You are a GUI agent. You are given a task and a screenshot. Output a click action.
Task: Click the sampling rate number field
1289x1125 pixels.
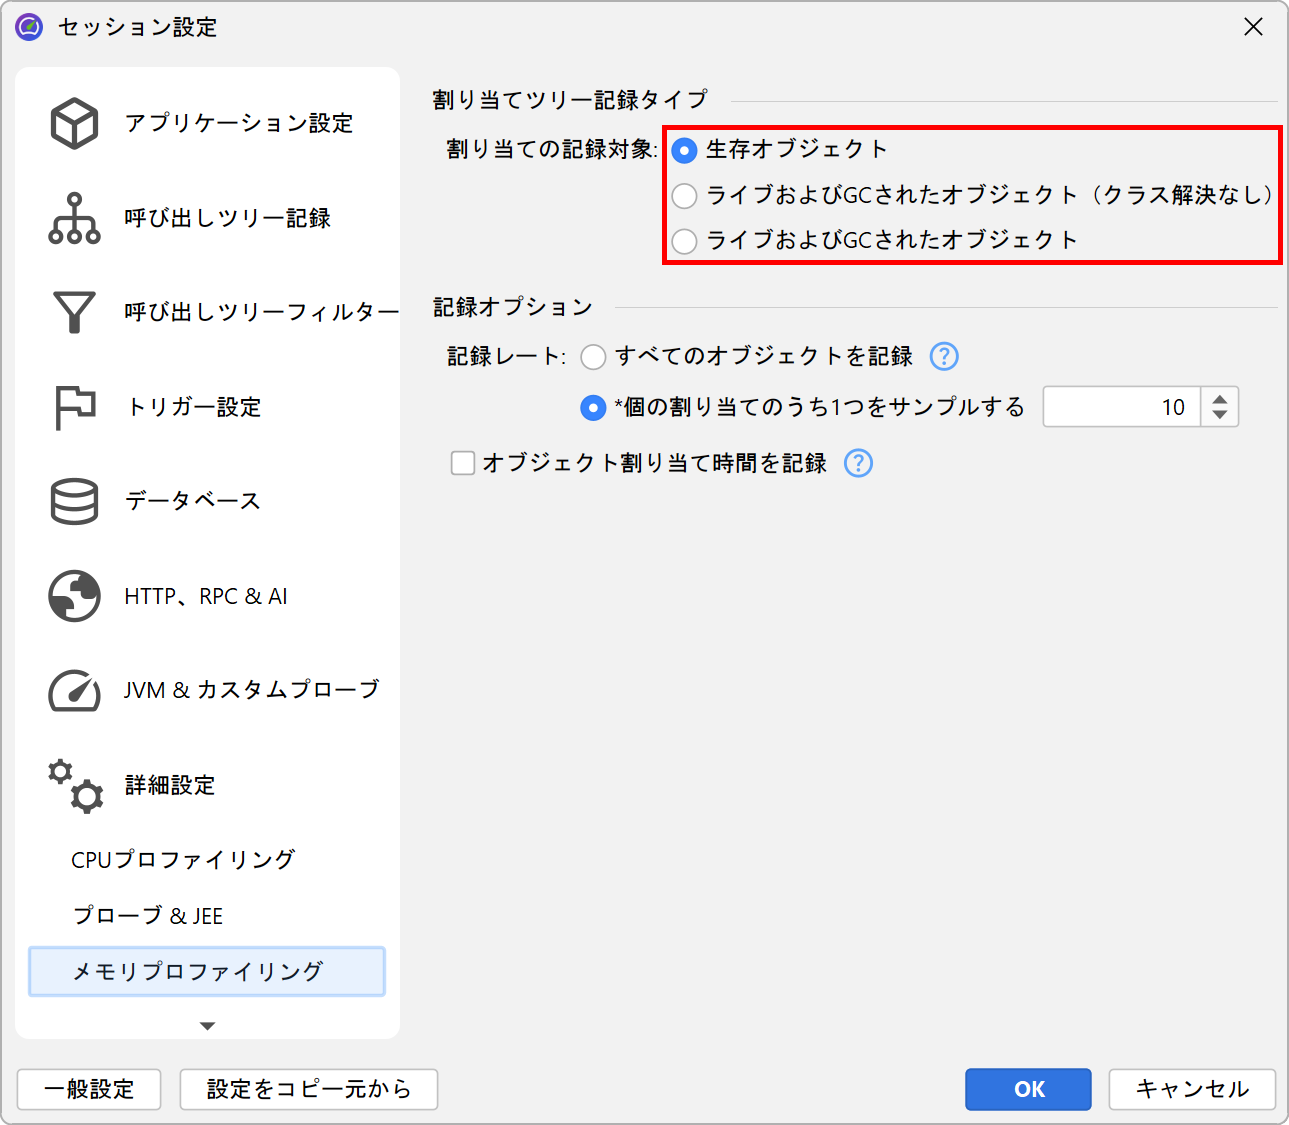pos(1121,407)
